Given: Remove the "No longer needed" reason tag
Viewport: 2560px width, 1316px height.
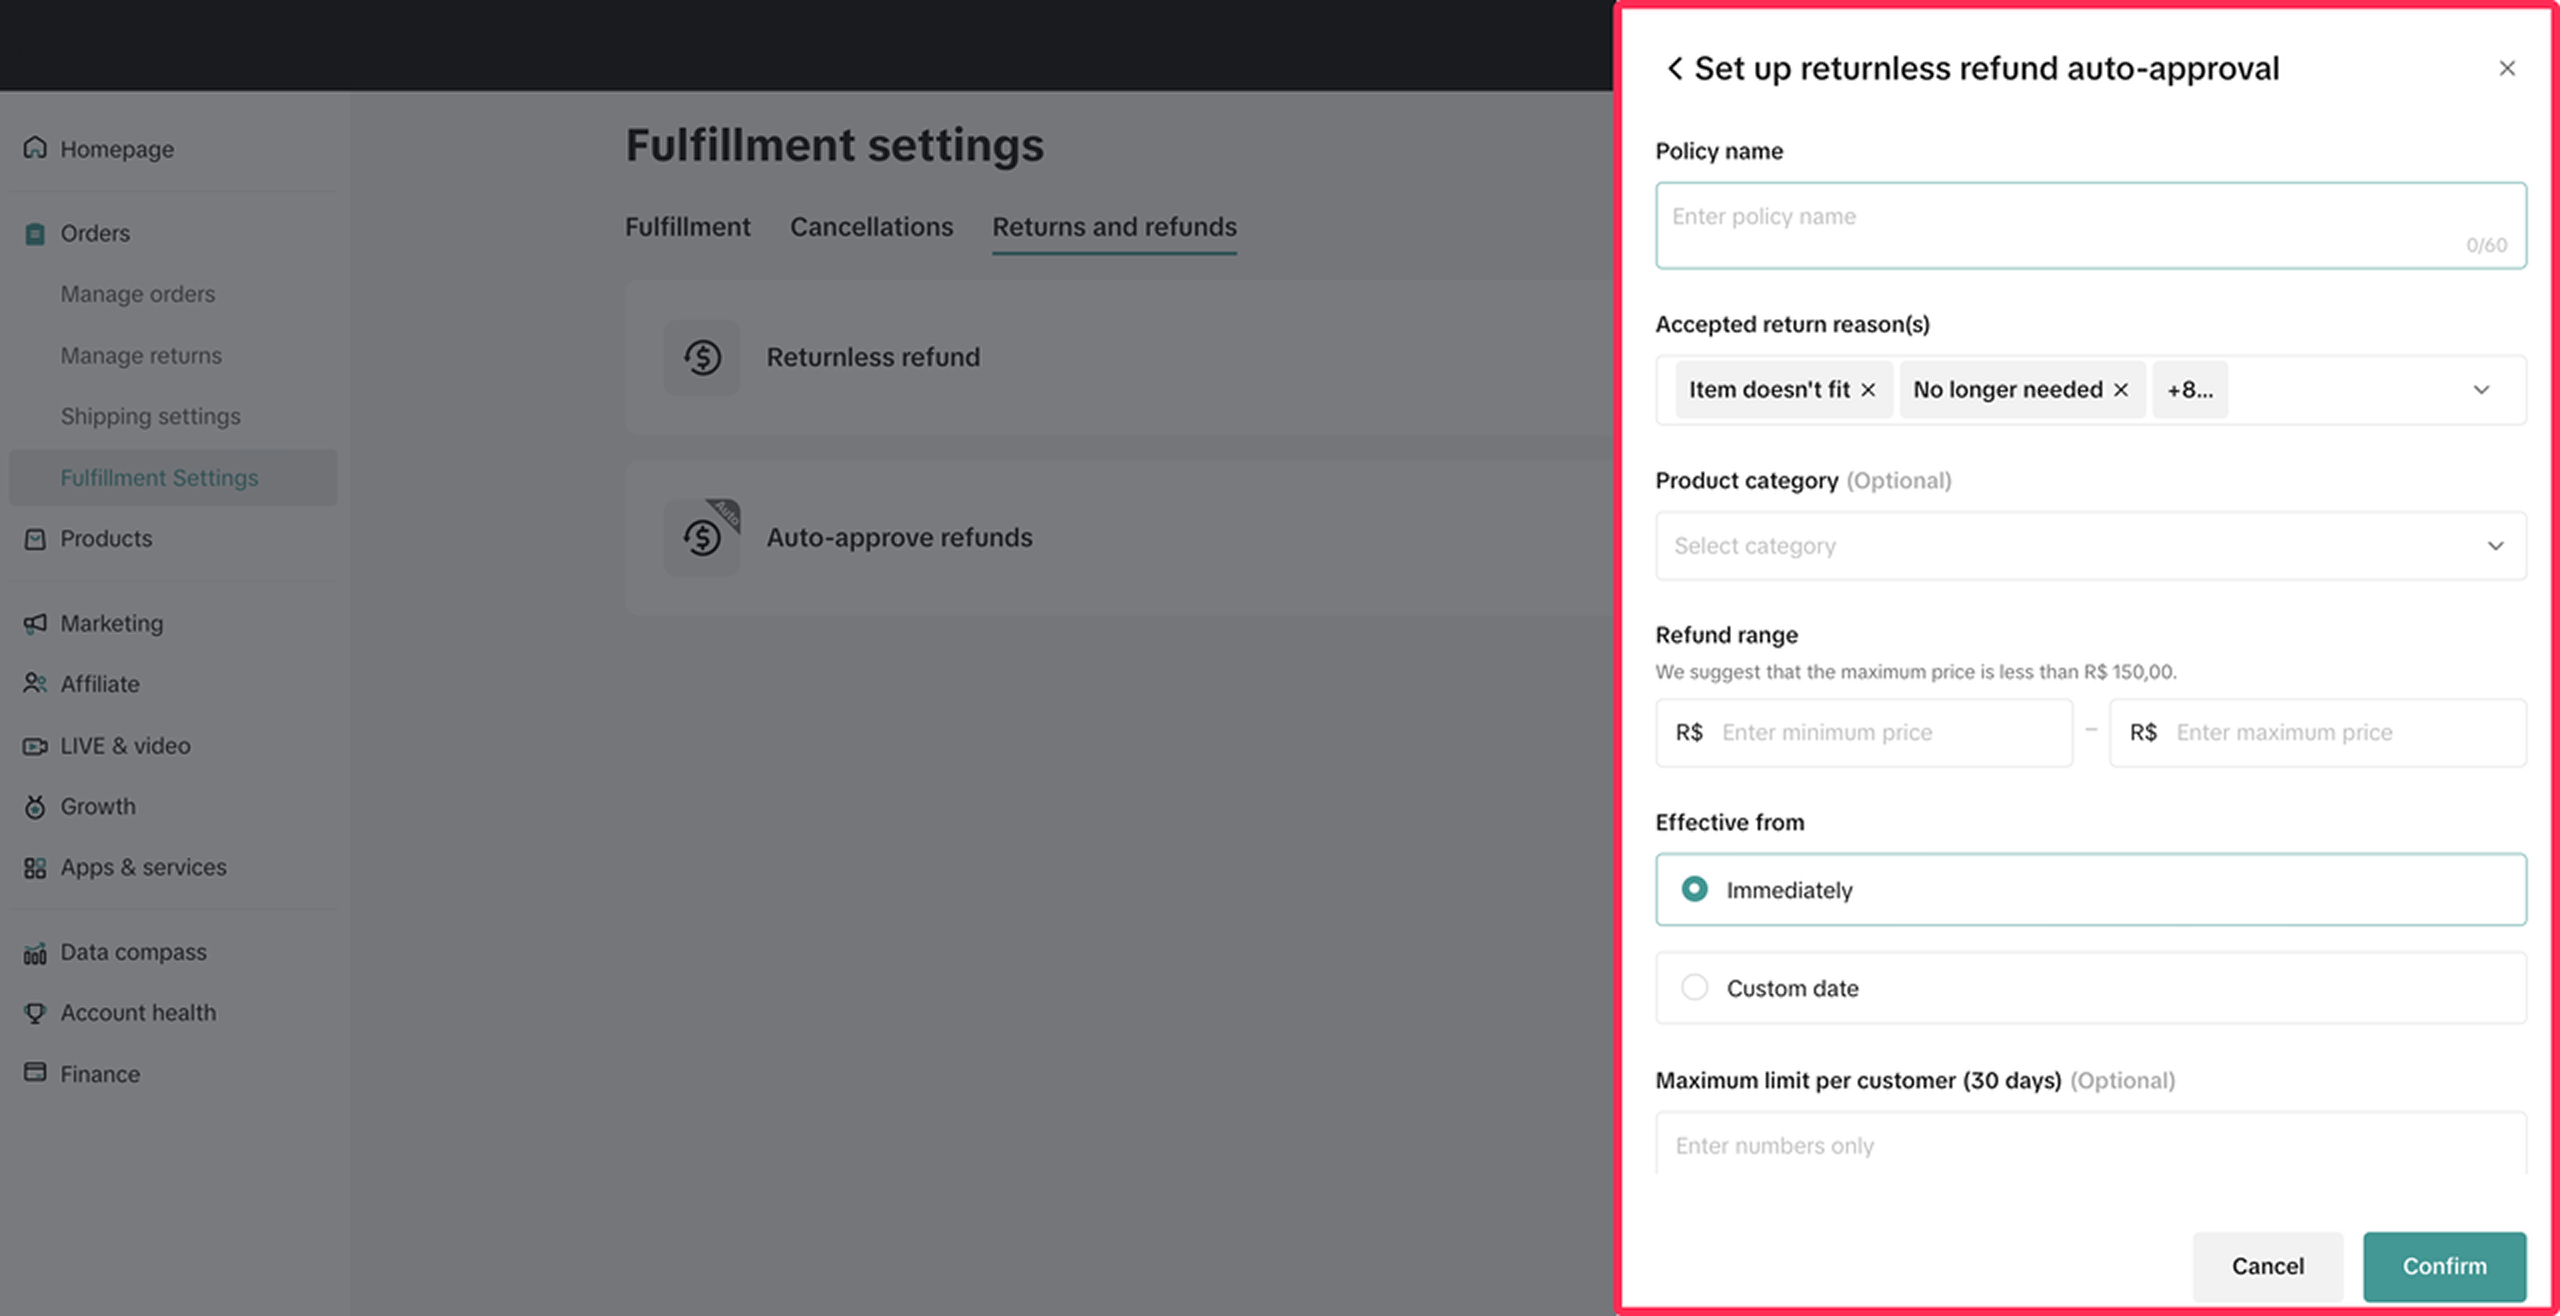Looking at the screenshot, I should coord(2121,390).
